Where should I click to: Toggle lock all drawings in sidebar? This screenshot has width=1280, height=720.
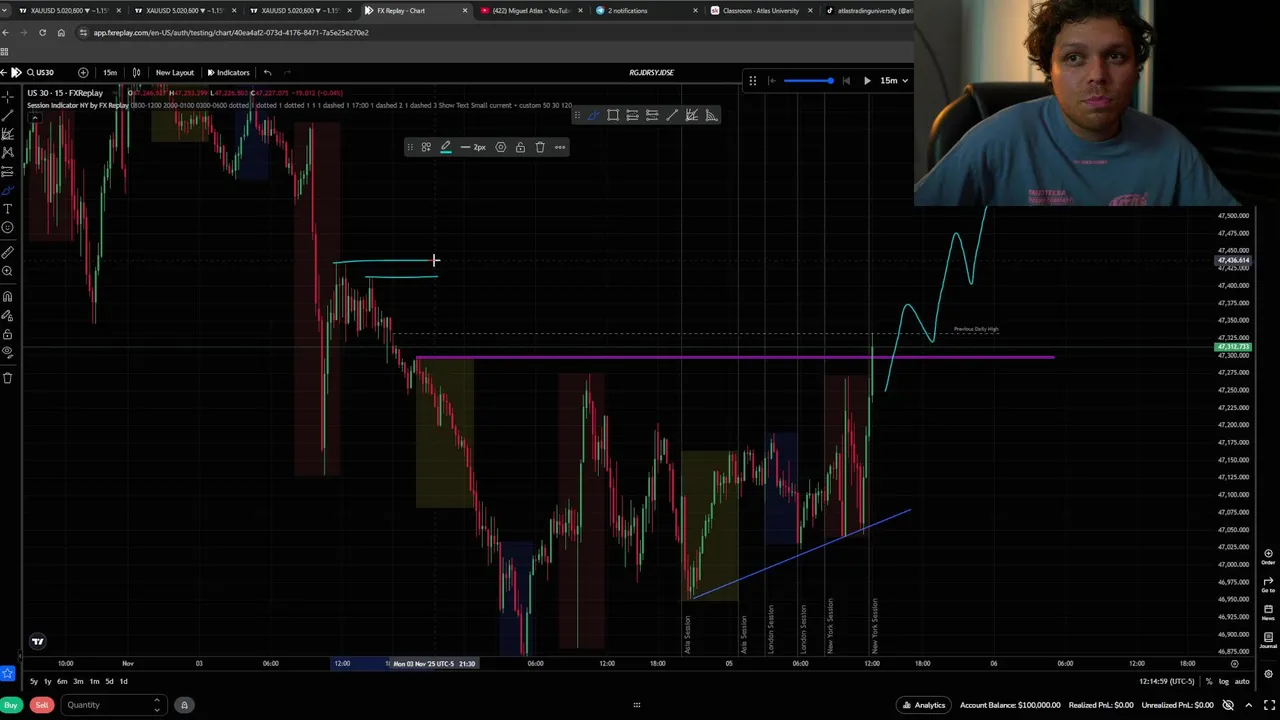7,334
